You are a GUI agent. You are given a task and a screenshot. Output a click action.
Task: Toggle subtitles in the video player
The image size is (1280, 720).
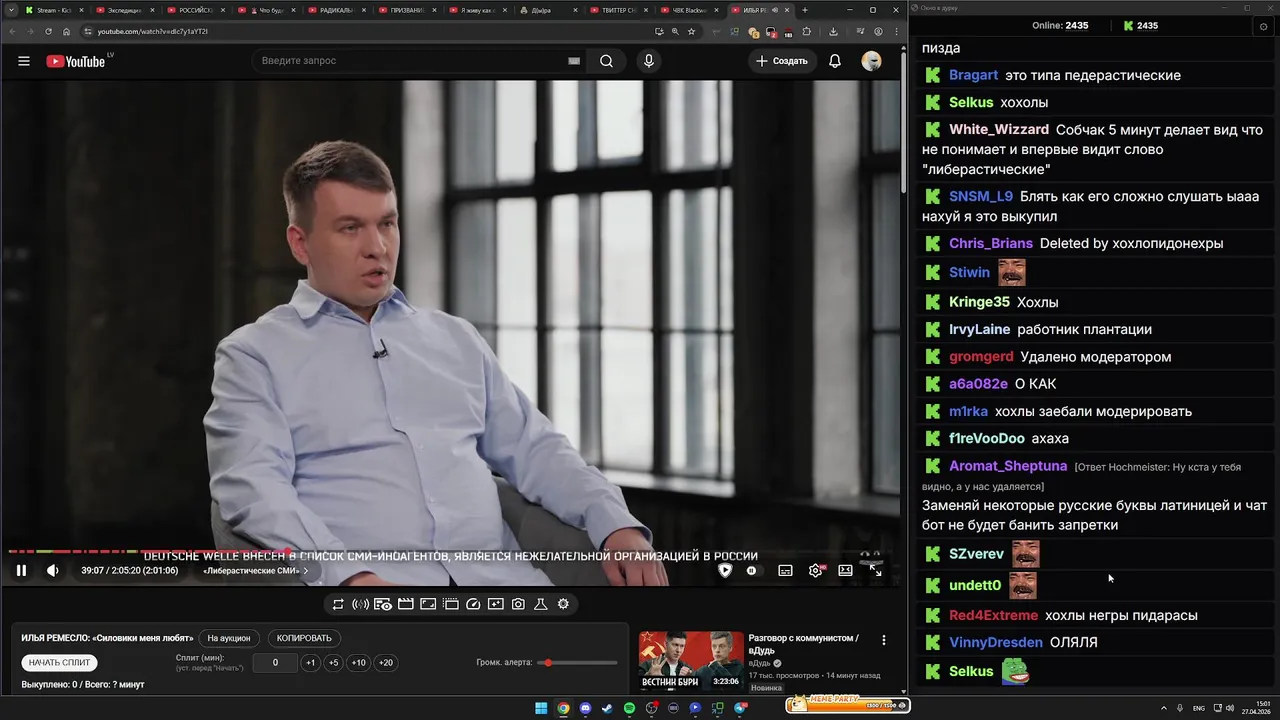785,570
